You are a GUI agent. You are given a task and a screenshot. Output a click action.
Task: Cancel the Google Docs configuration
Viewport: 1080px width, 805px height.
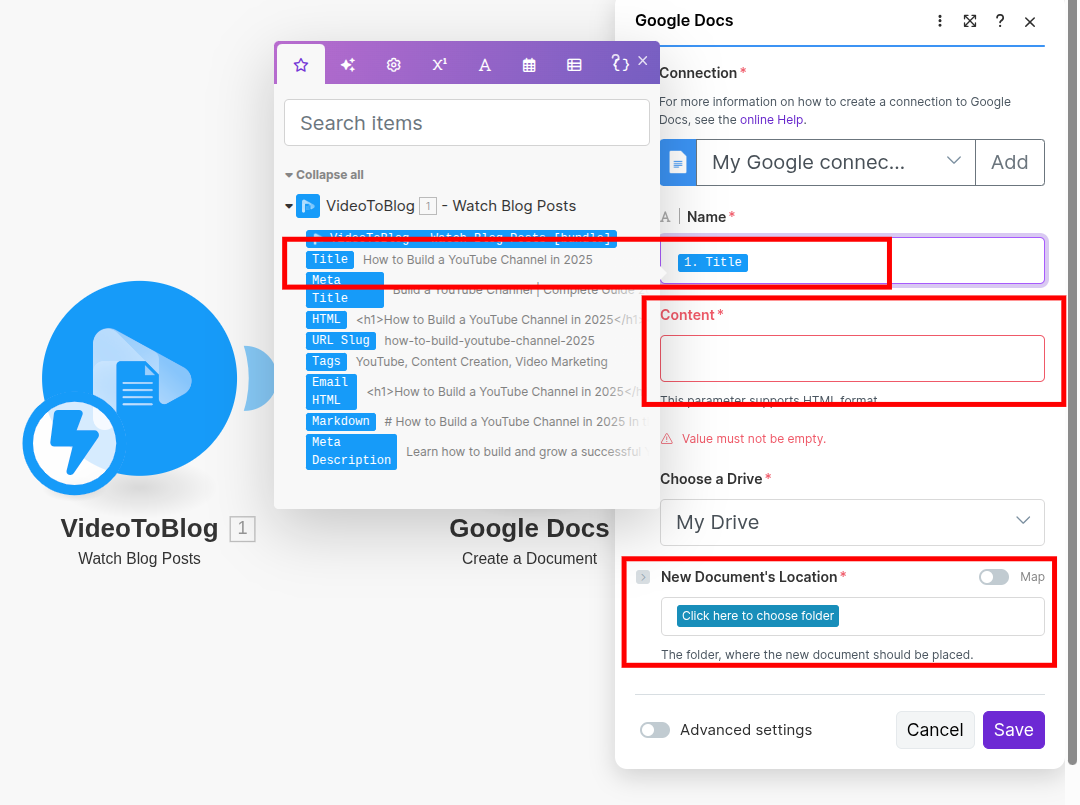point(935,730)
